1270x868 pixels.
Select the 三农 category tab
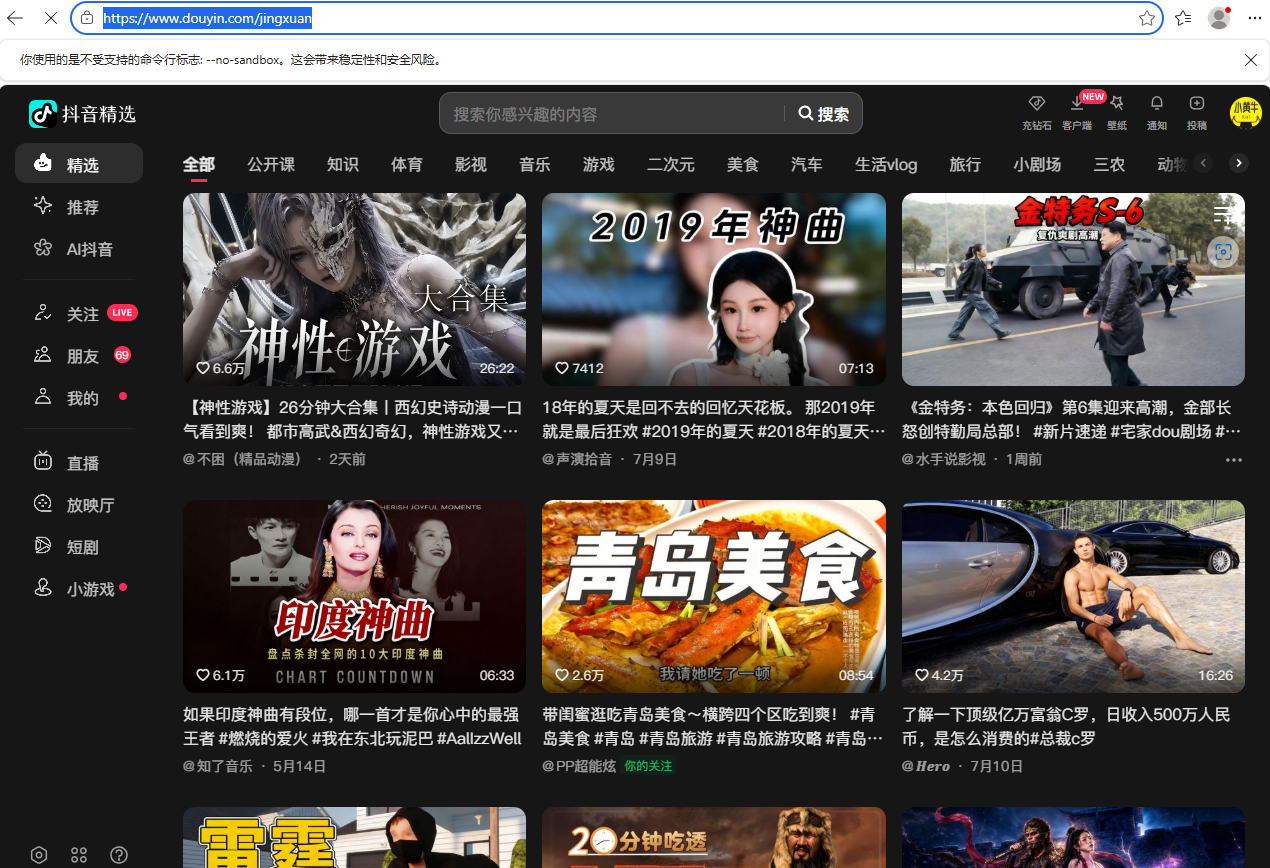[x=1109, y=165]
